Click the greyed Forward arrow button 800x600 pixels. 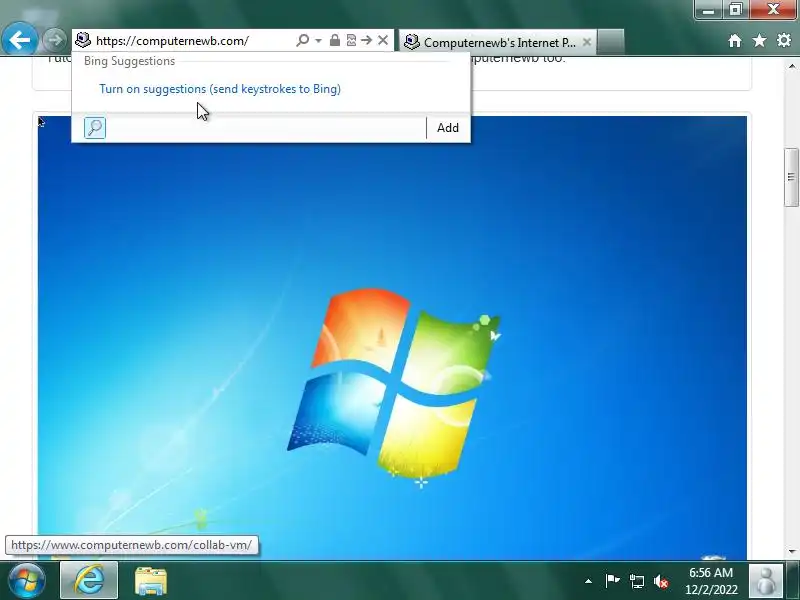(54, 40)
